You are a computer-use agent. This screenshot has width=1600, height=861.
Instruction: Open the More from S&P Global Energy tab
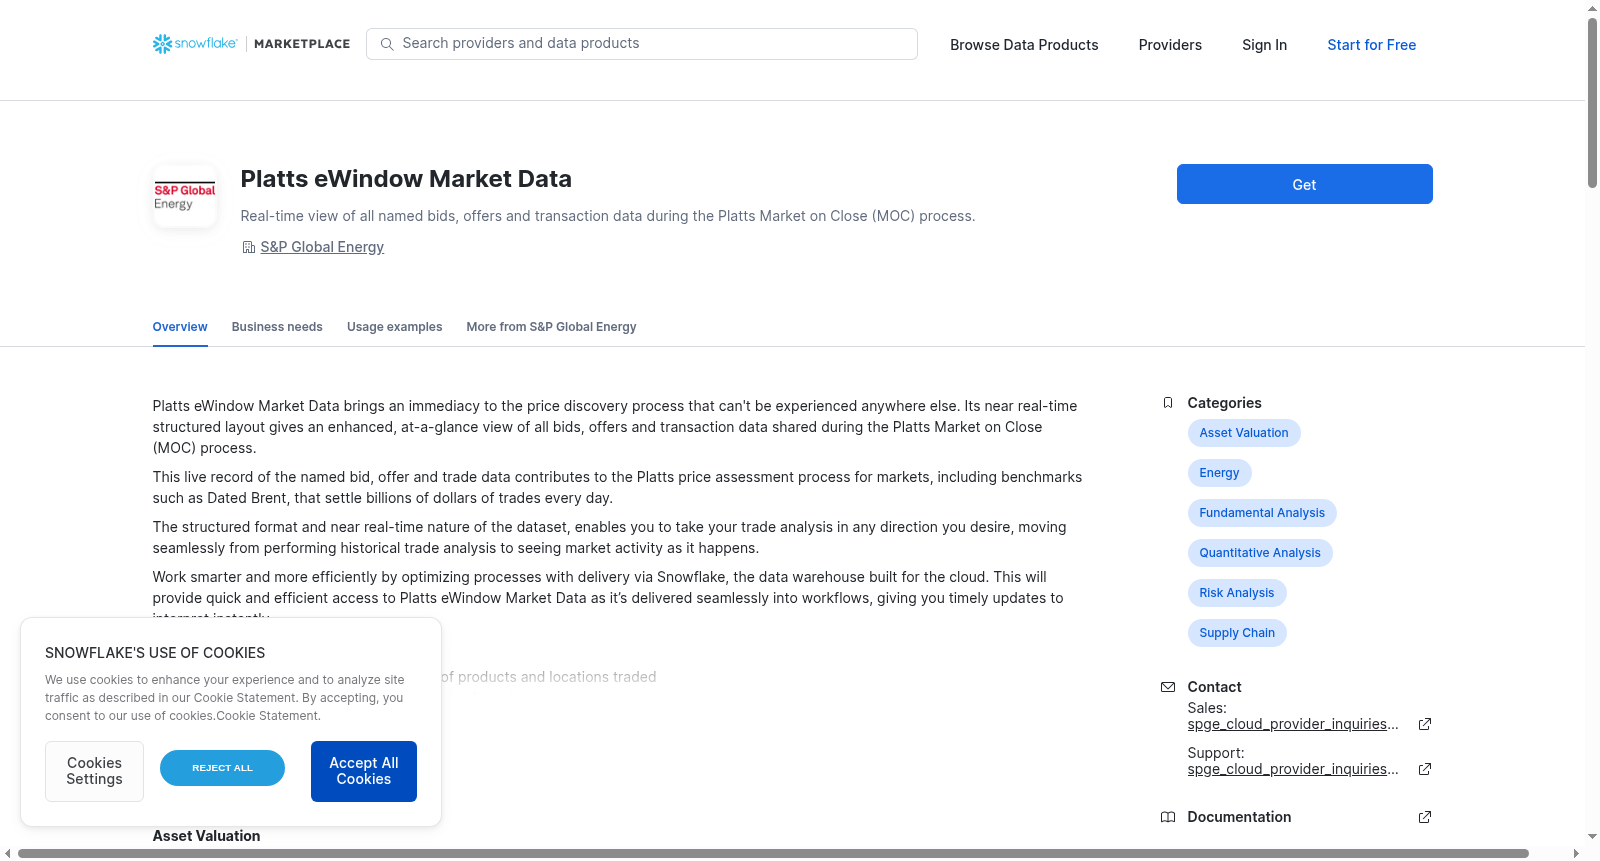pyautogui.click(x=551, y=327)
